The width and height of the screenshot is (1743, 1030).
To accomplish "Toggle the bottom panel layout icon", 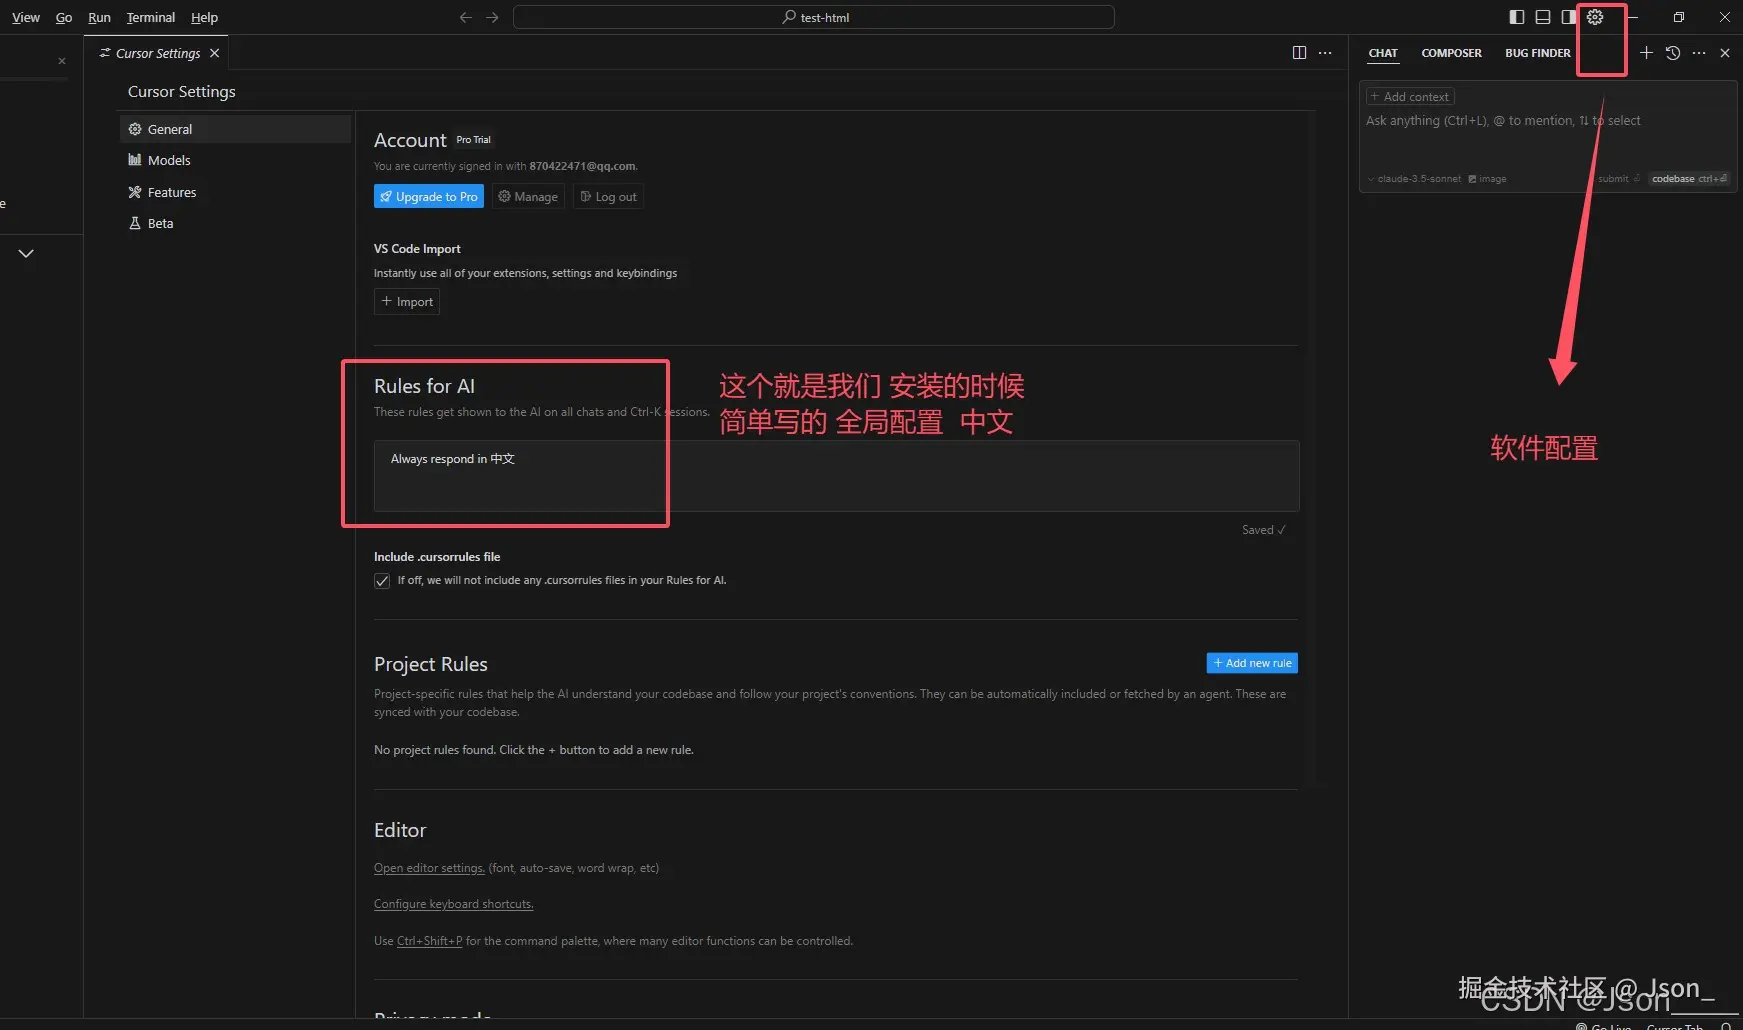I will (x=1543, y=17).
